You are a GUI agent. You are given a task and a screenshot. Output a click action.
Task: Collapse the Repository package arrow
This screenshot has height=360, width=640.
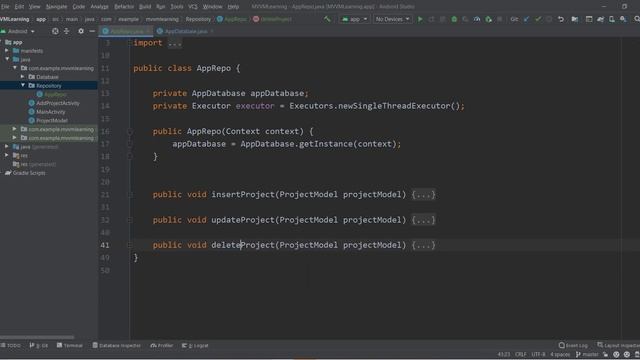click(23, 85)
